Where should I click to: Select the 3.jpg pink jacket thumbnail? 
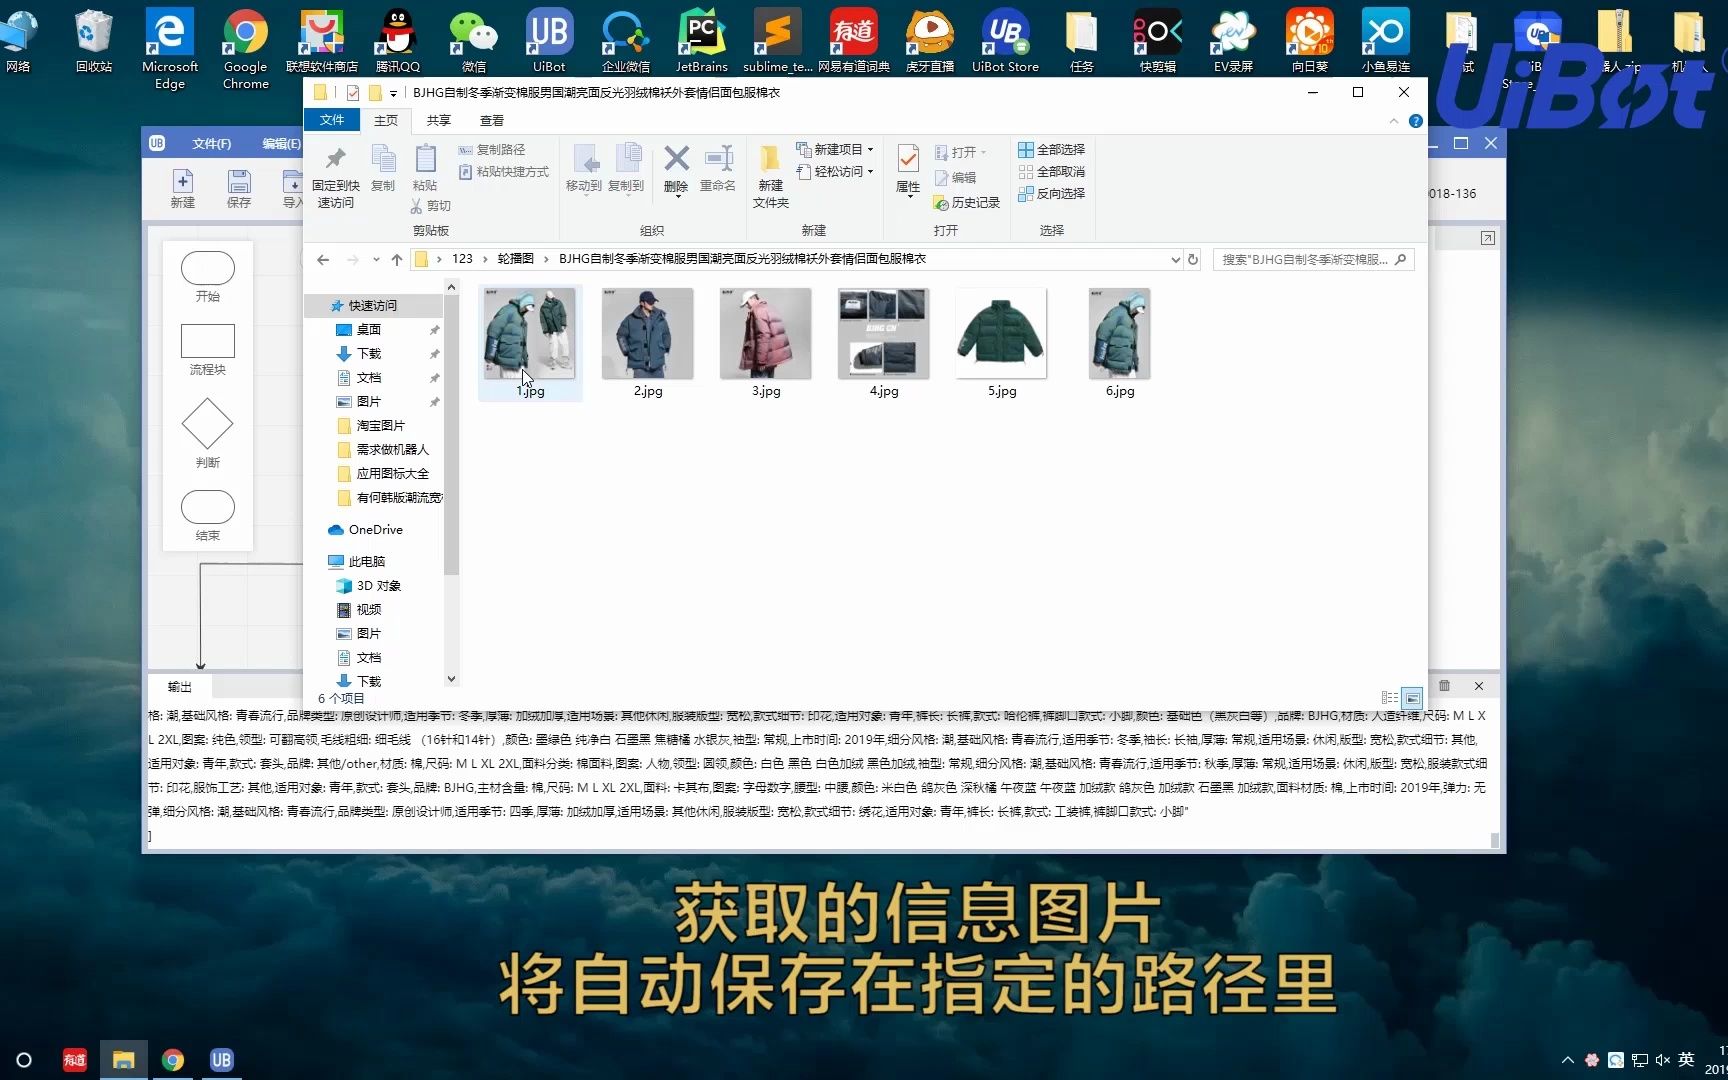click(765, 334)
